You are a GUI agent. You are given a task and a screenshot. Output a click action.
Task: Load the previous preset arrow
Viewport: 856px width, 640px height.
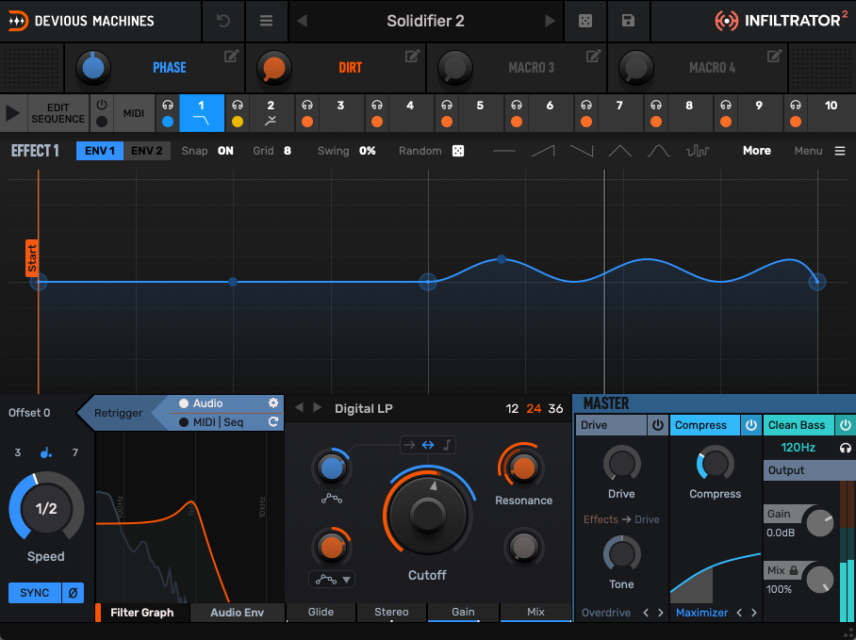click(x=302, y=21)
